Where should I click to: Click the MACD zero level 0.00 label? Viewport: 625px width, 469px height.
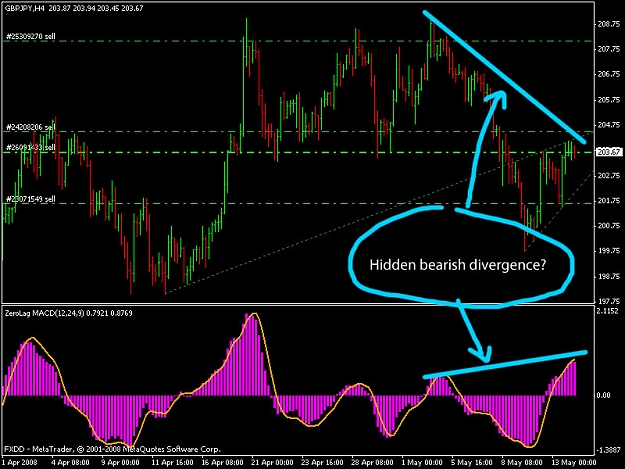click(x=603, y=395)
